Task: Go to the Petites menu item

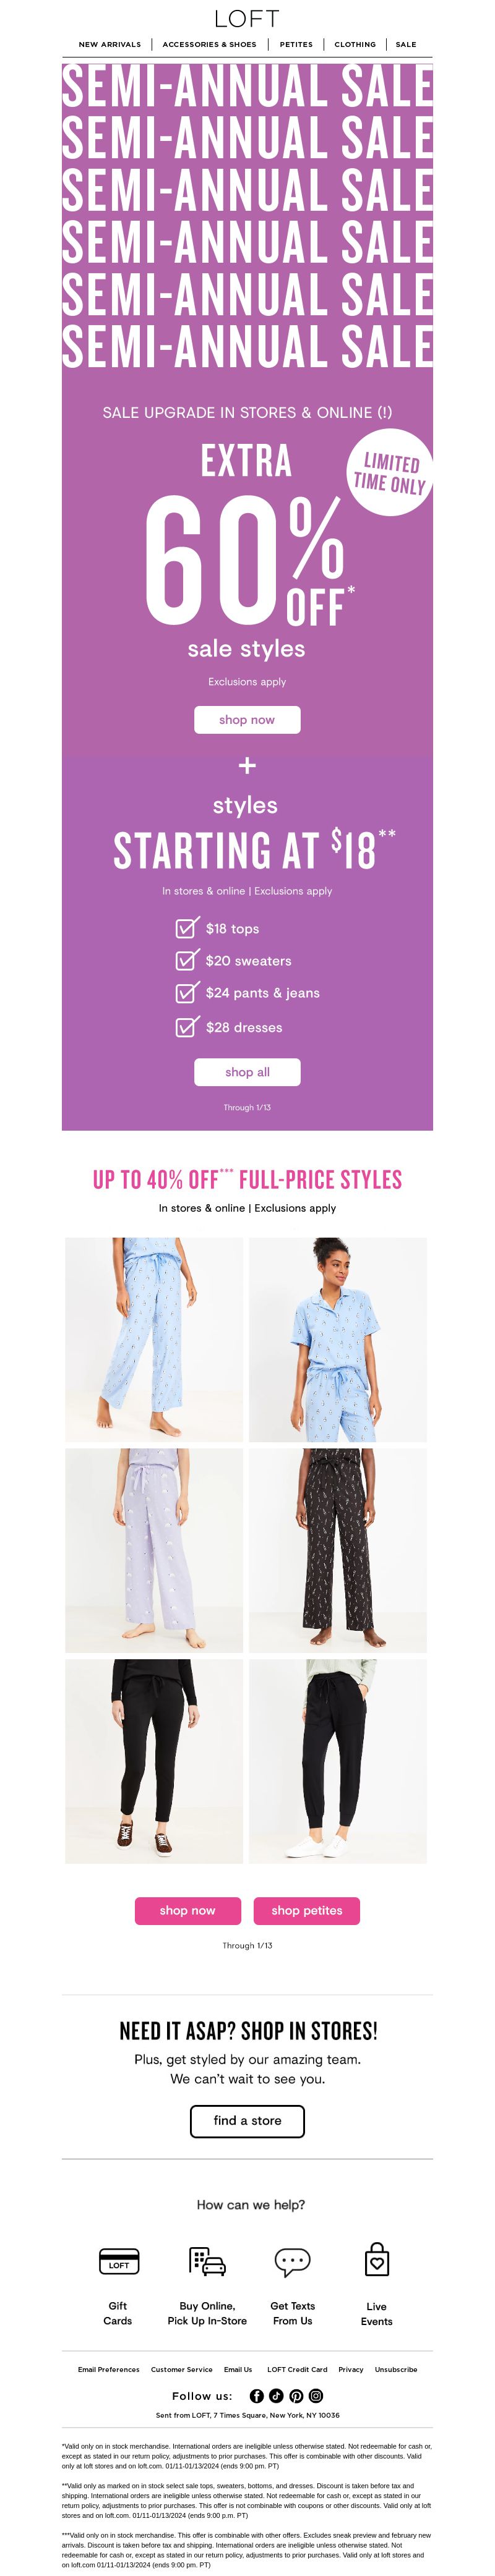Action: pyautogui.click(x=296, y=44)
